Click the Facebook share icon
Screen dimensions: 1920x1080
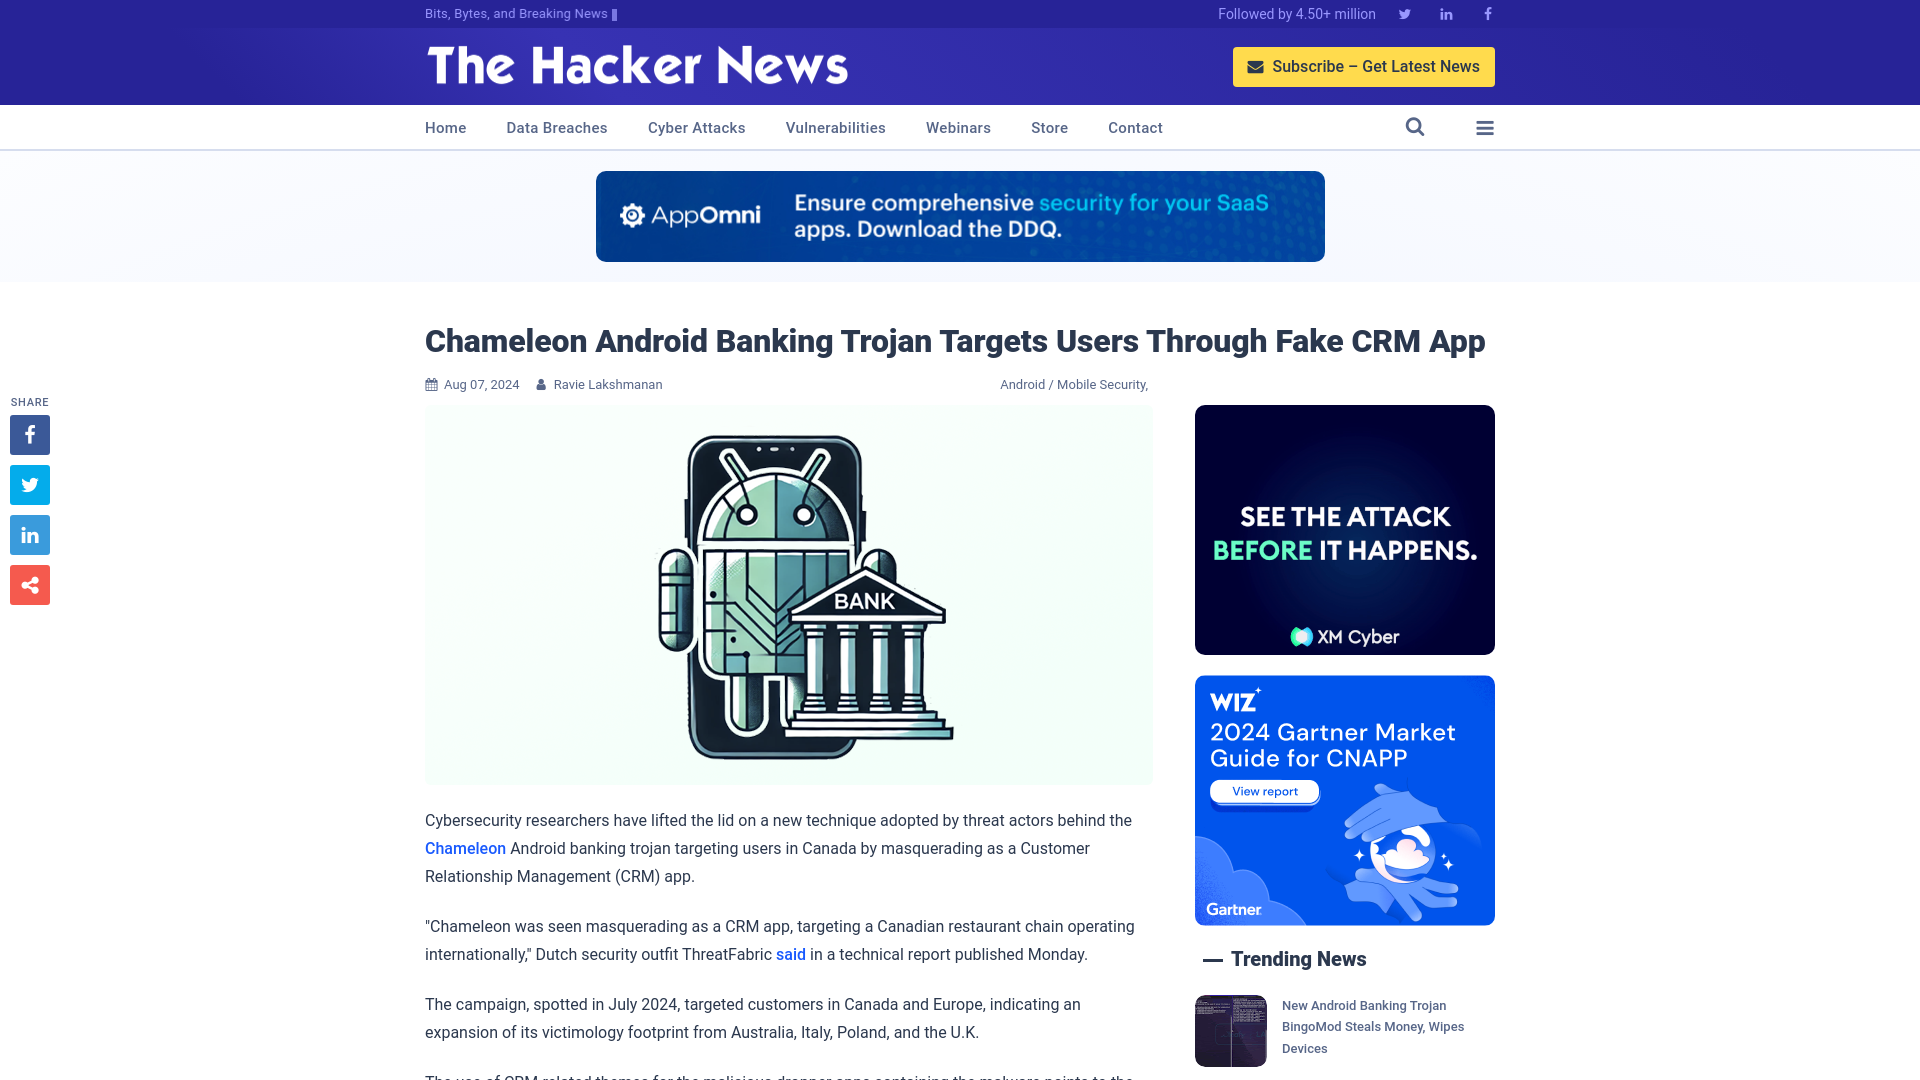pyautogui.click(x=29, y=434)
